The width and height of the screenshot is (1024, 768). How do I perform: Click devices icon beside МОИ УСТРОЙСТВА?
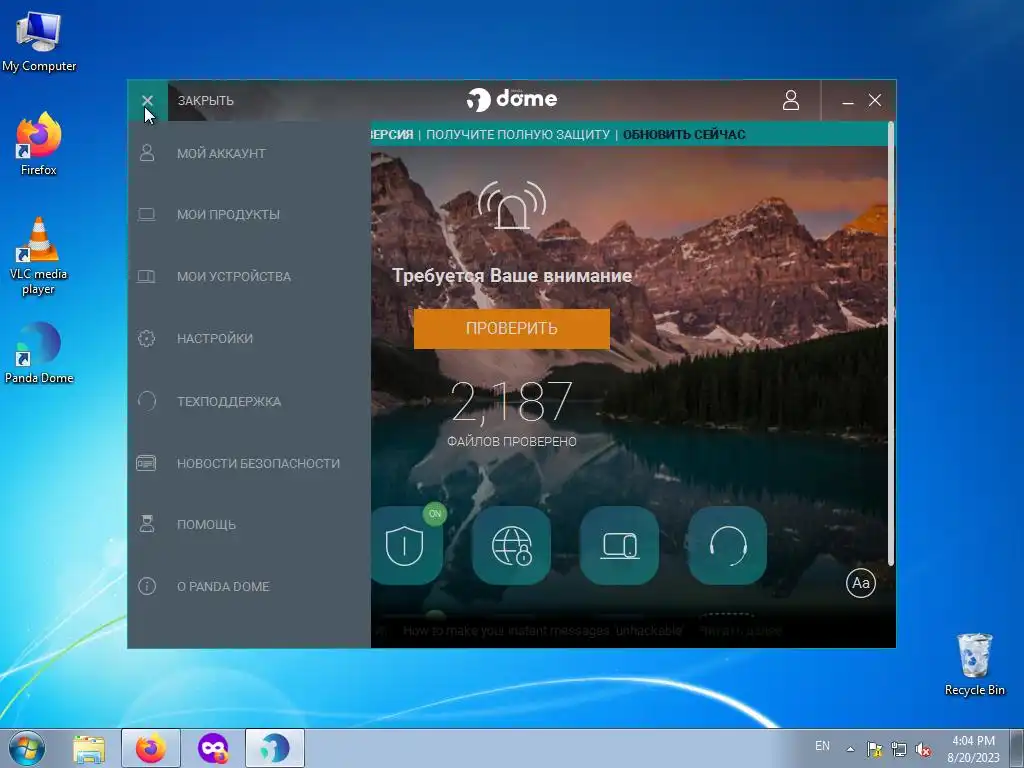click(x=146, y=276)
